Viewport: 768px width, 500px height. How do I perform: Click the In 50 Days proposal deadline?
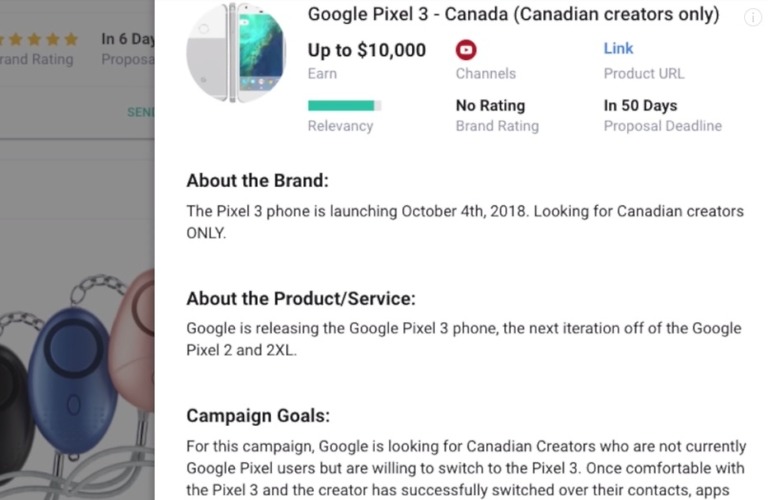640,105
